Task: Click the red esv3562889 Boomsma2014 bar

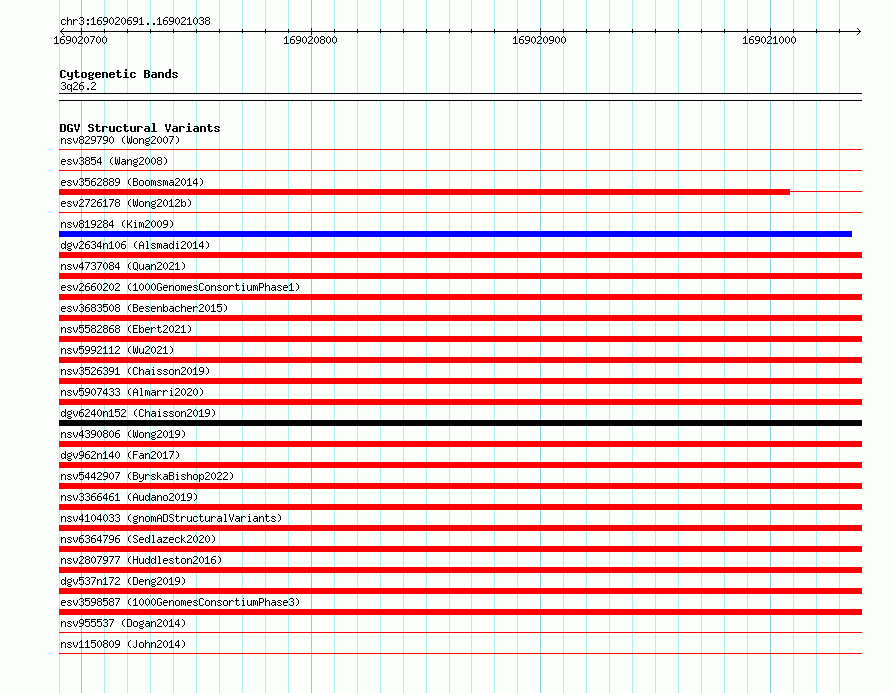Action: 425,192
